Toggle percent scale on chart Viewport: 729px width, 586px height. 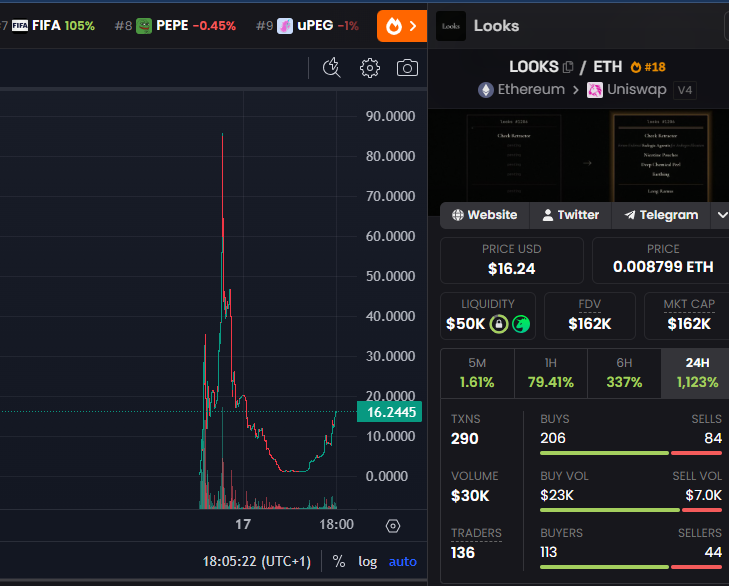[x=339, y=562]
